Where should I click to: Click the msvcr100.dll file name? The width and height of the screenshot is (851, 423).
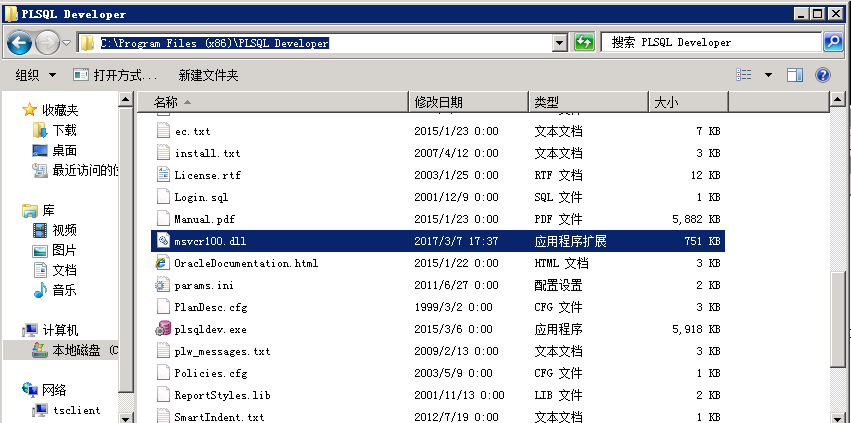coord(211,241)
